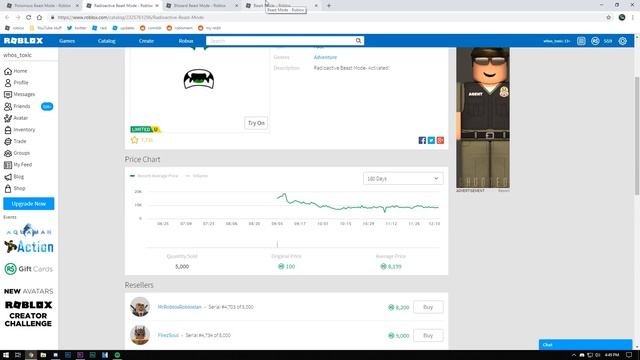This screenshot has width=640, height=360.
Task: Click the Beast Mode item image
Action: pos(199,79)
